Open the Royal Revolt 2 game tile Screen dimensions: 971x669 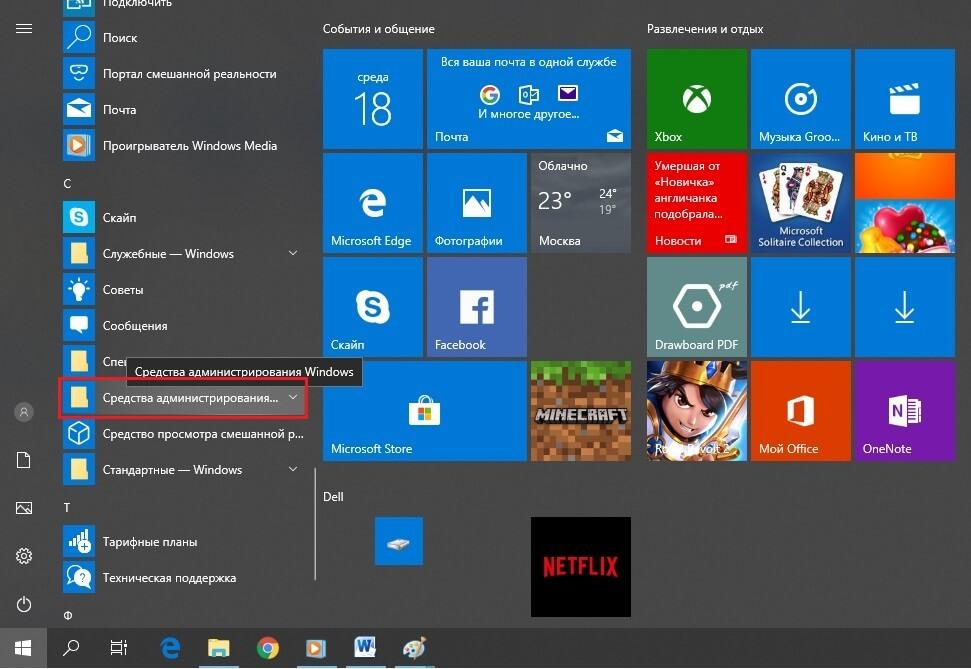[x=697, y=411]
